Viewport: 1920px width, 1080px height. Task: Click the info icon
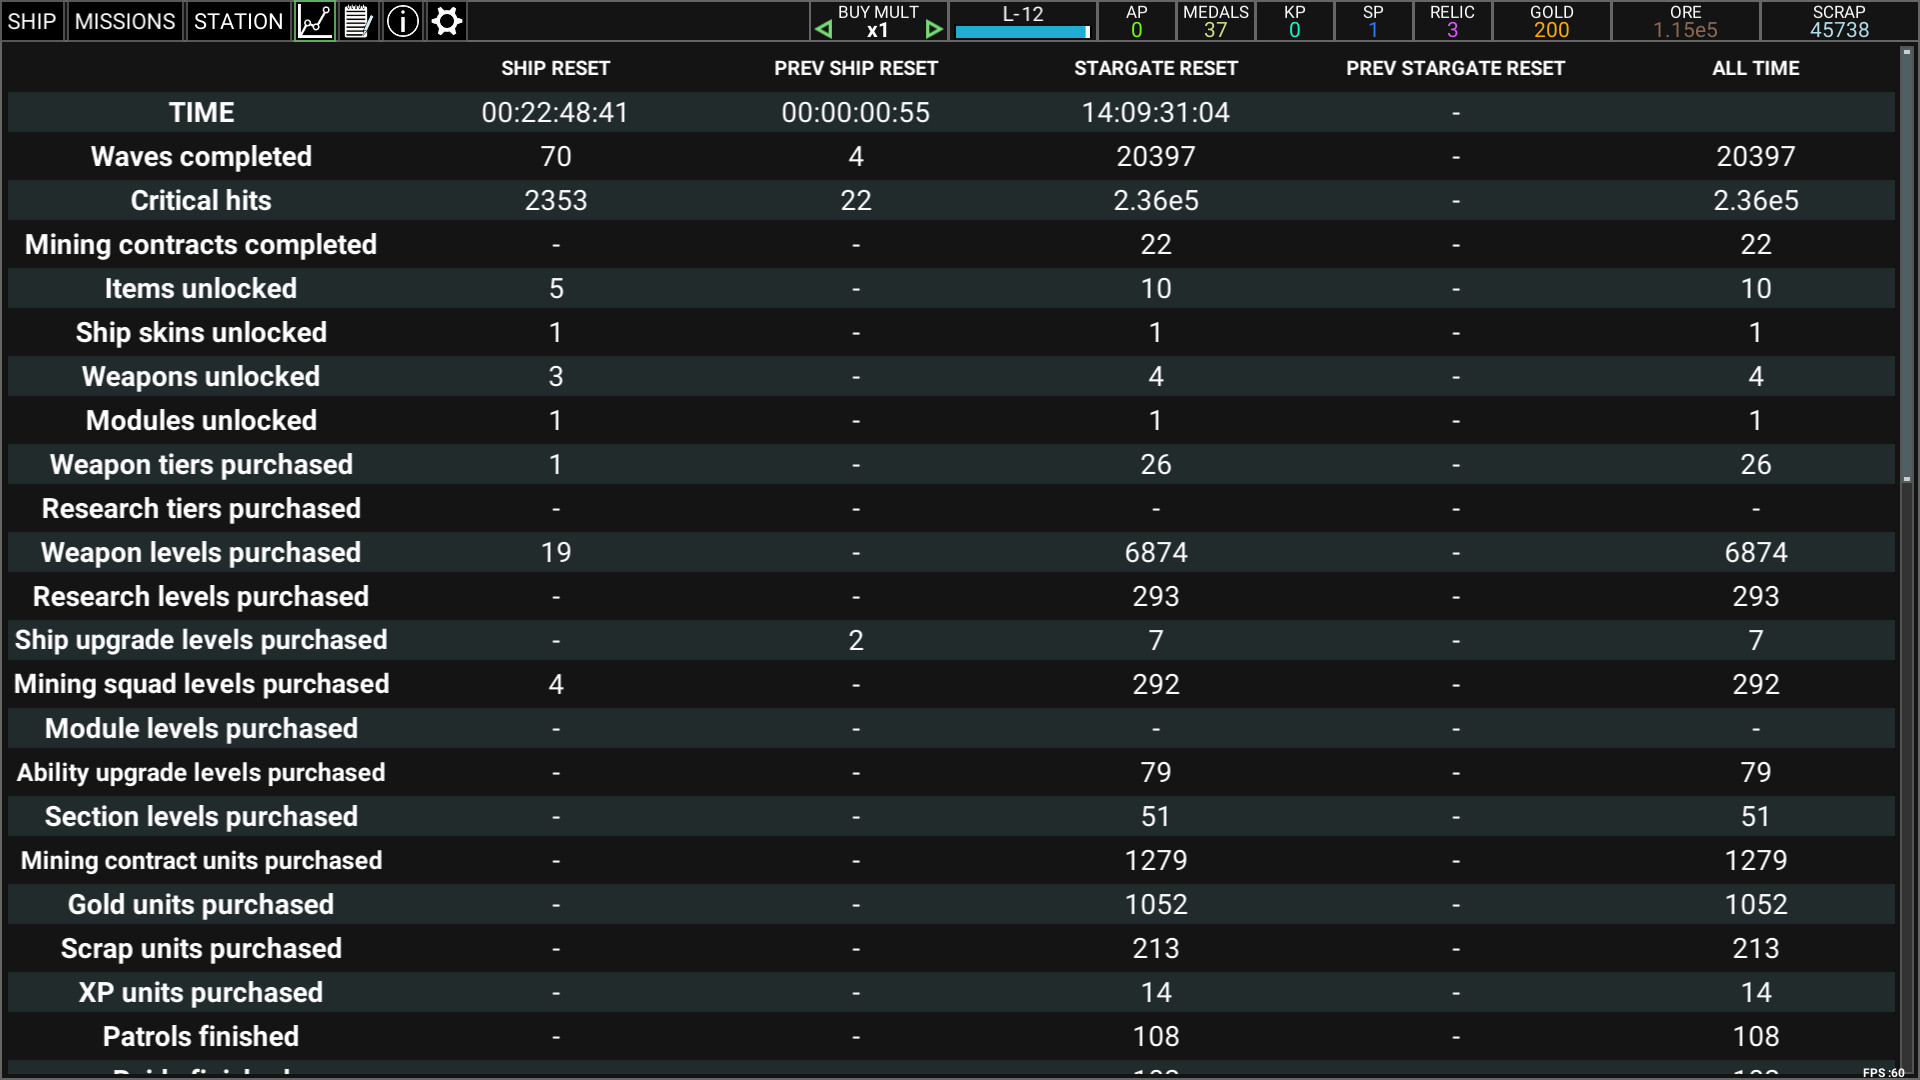click(x=403, y=21)
